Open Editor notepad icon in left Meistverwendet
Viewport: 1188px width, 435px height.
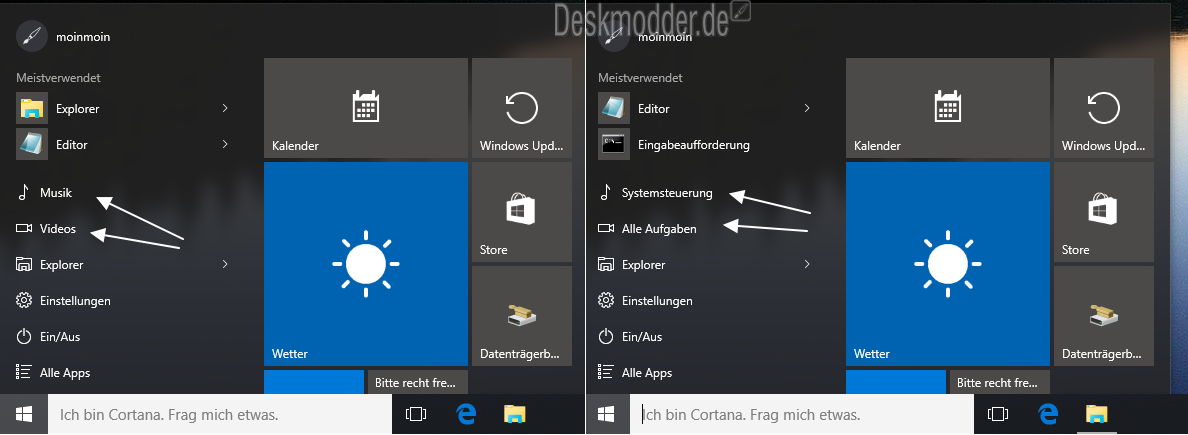pyautogui.click(x=32, y=144)
